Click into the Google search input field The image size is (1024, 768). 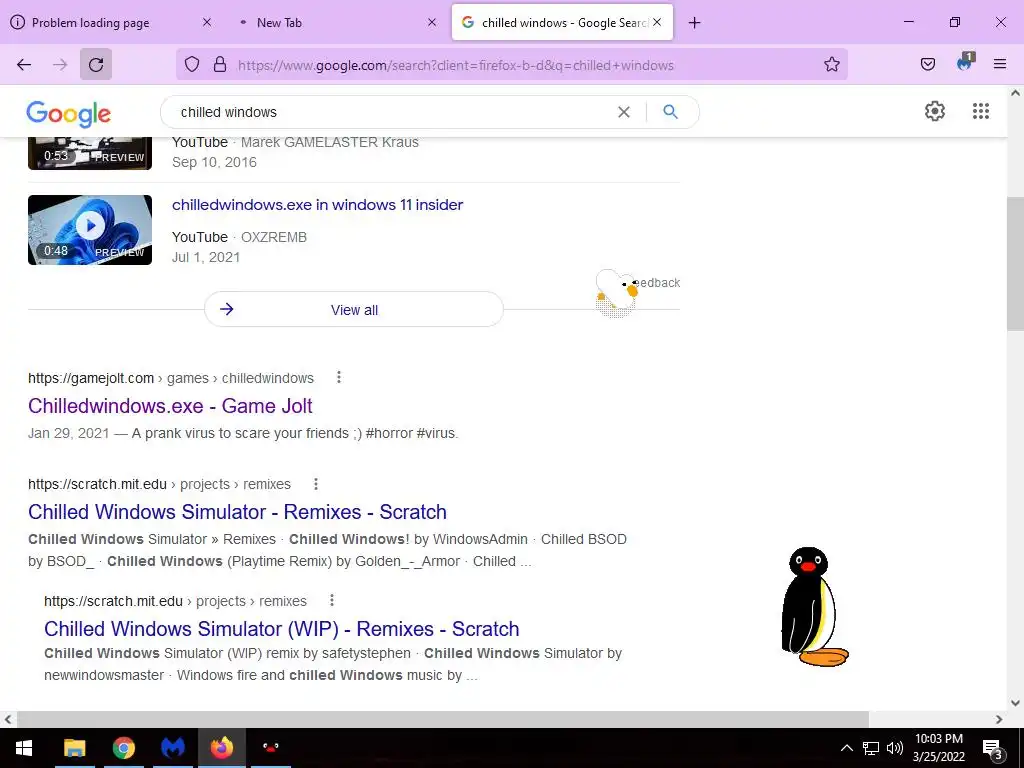392,112
